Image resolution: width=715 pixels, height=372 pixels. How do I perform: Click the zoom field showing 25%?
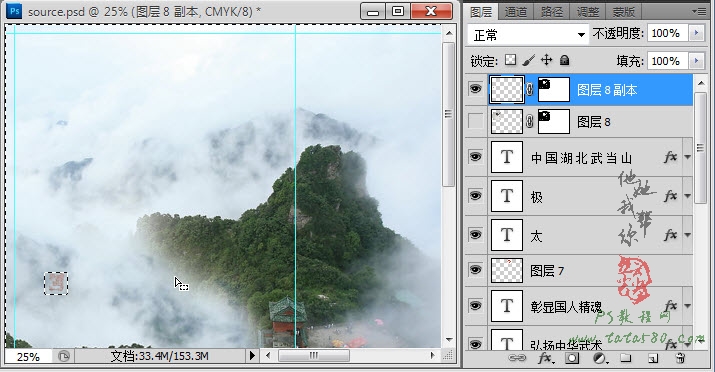[x=28, y=356]
